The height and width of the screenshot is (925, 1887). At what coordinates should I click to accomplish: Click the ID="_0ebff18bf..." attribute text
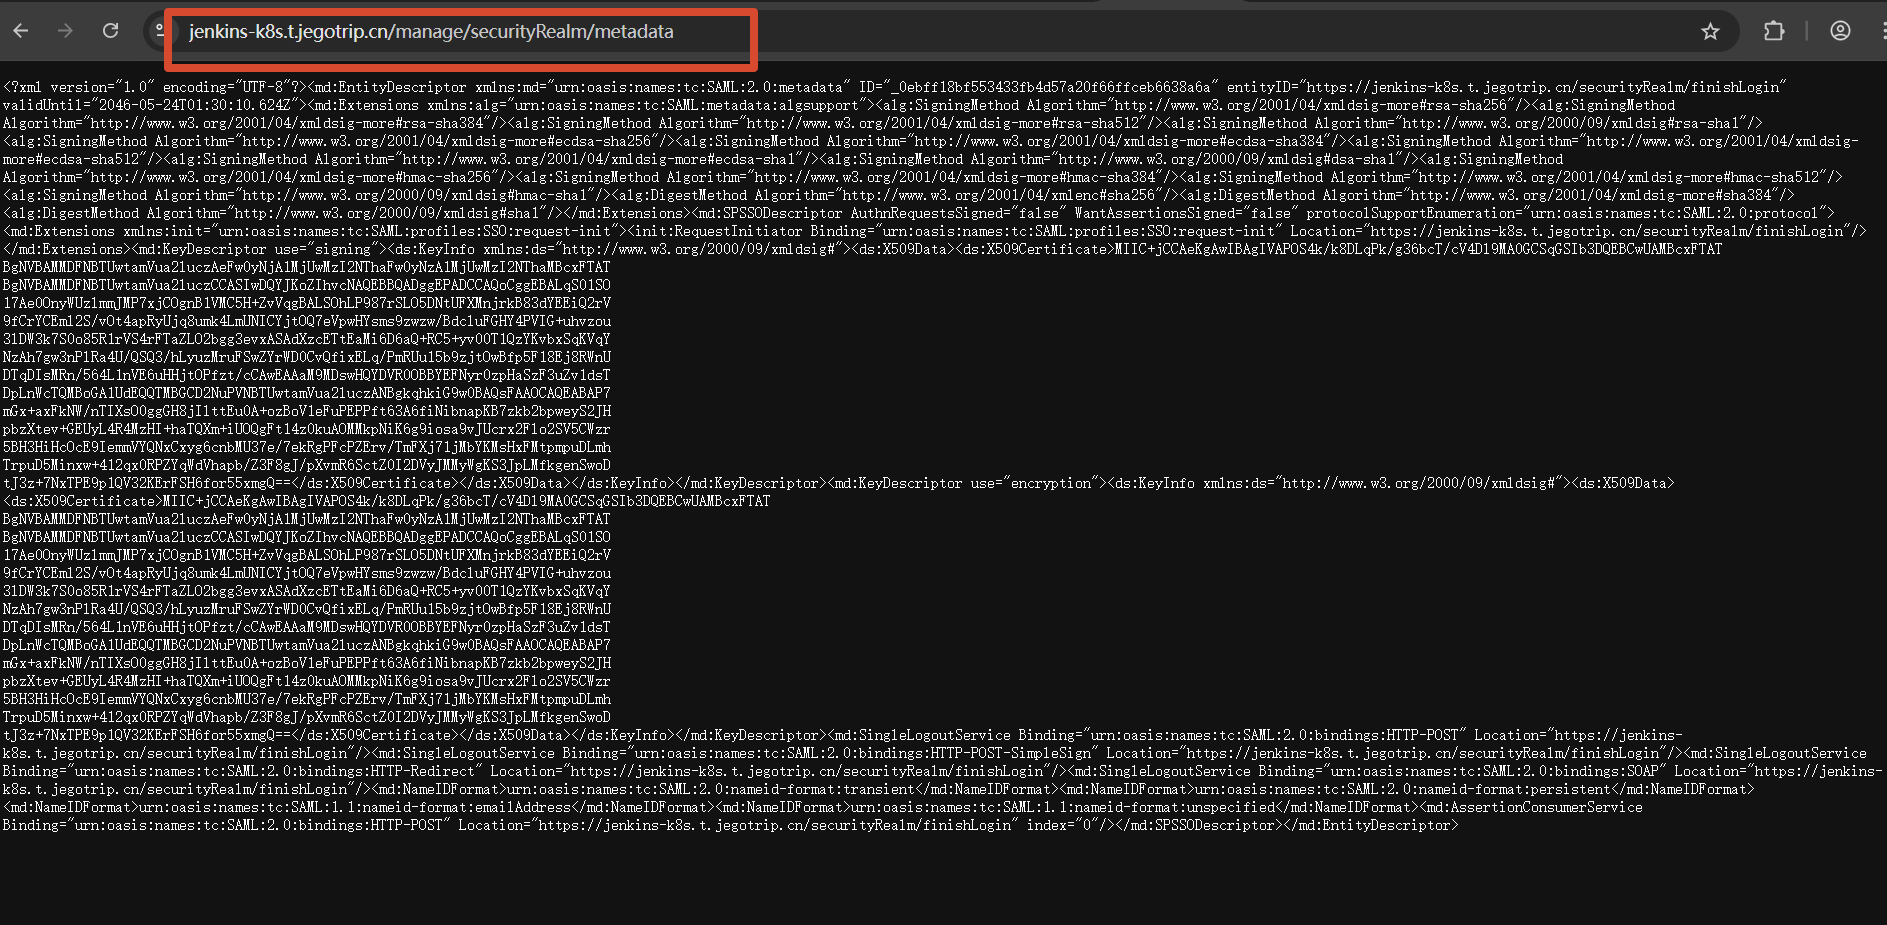click(x=1039, y=87)
